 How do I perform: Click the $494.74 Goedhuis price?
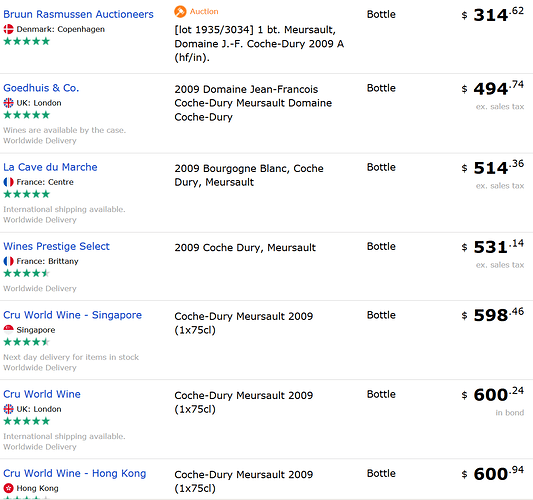493,88
